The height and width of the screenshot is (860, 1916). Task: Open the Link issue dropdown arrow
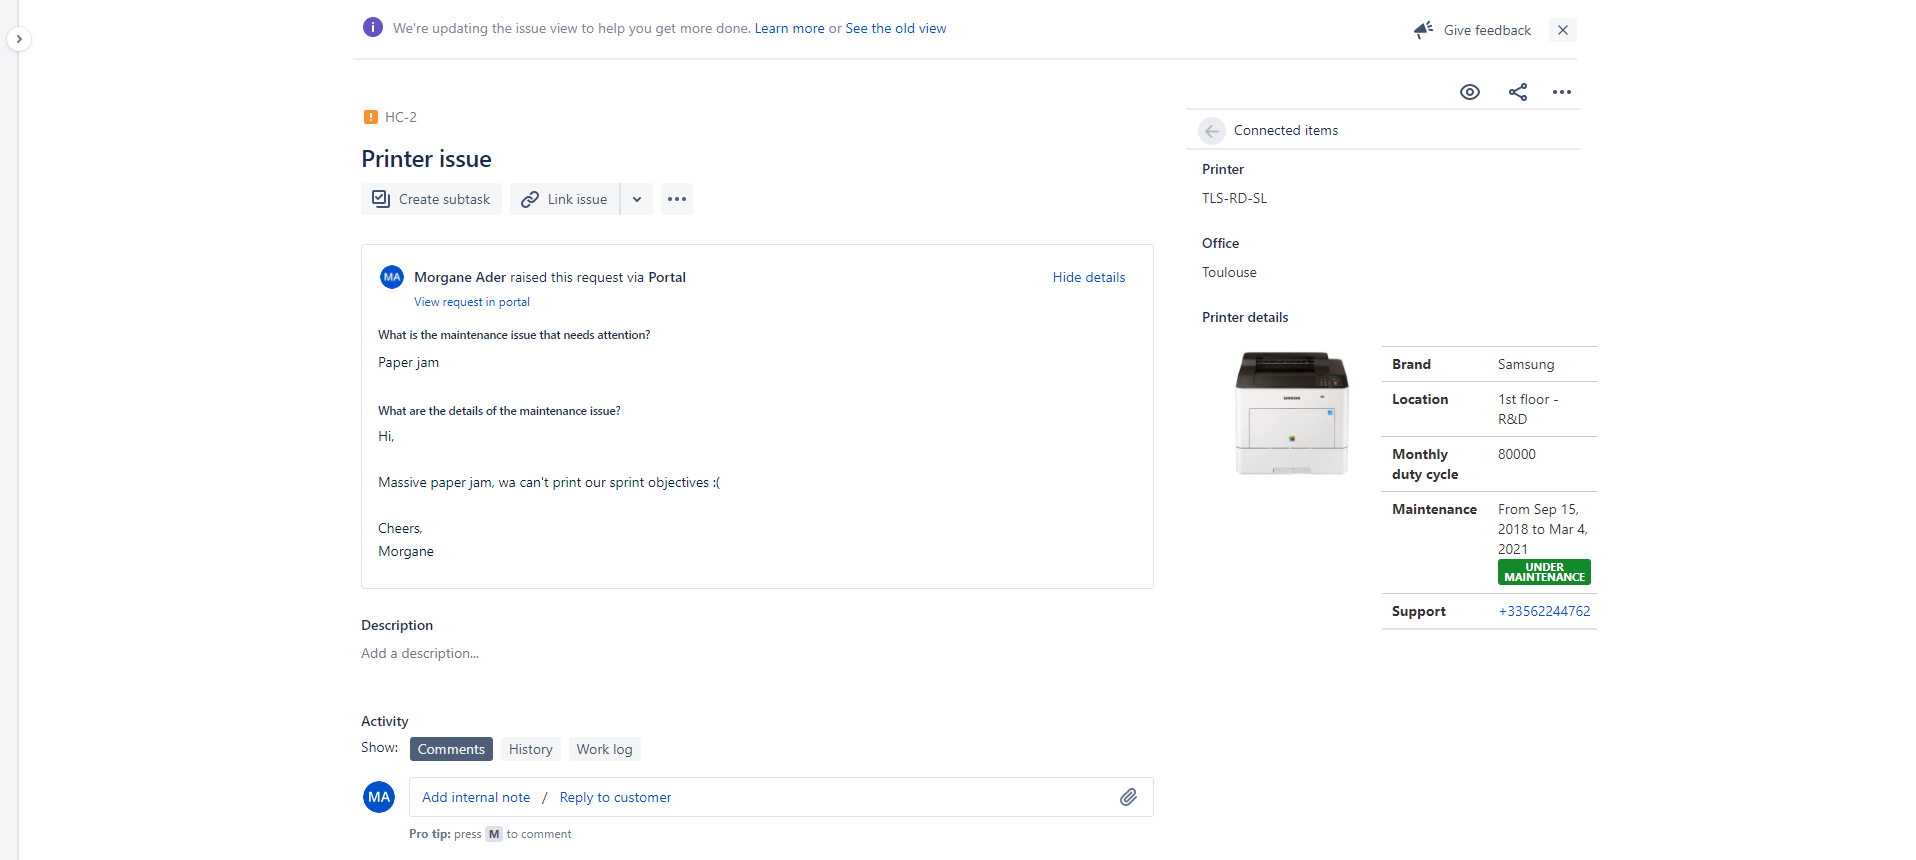coord(637,199)
